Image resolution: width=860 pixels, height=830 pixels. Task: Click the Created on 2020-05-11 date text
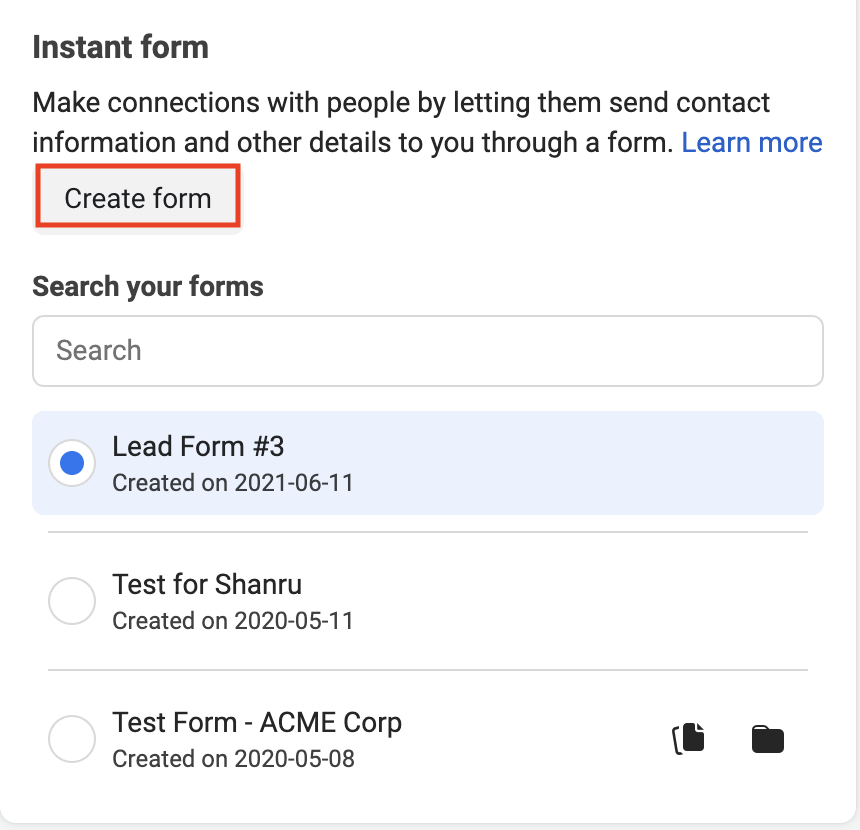point(233,621)
